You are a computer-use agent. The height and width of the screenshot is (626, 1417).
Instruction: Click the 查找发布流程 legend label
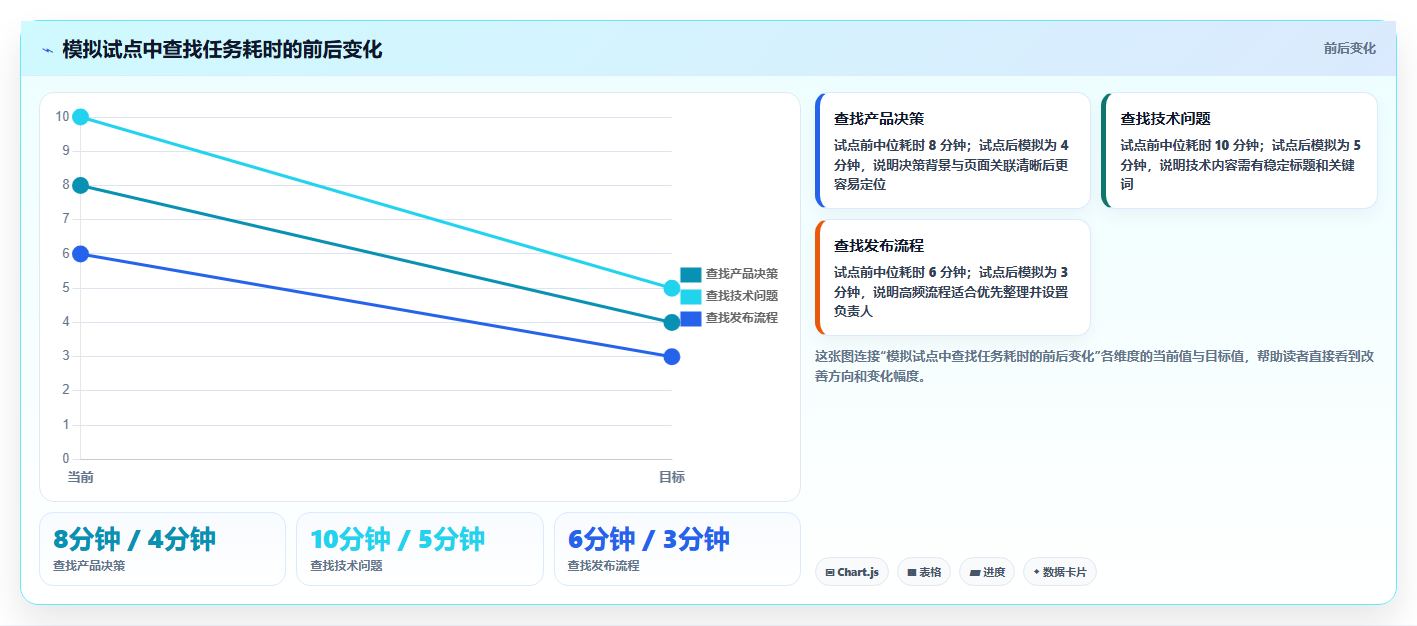(x=742, y=318)
